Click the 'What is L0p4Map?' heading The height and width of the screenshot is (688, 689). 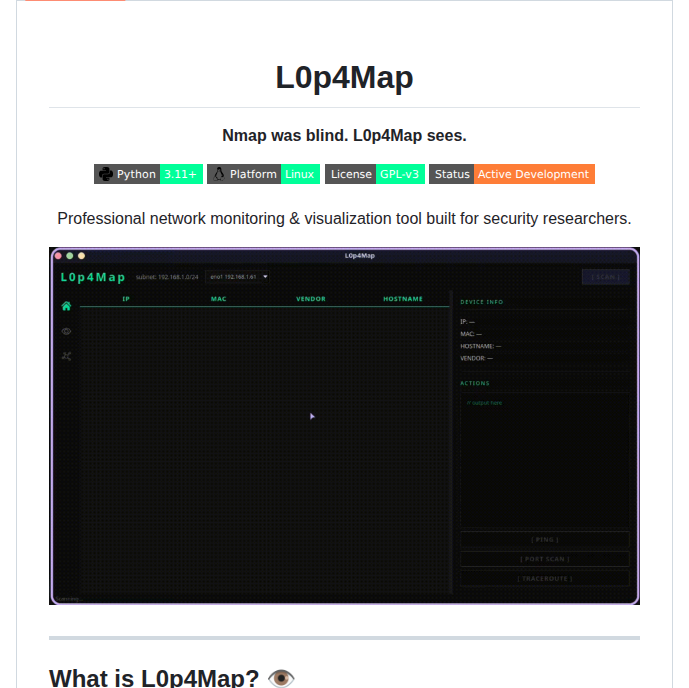(x=154, y=678)
